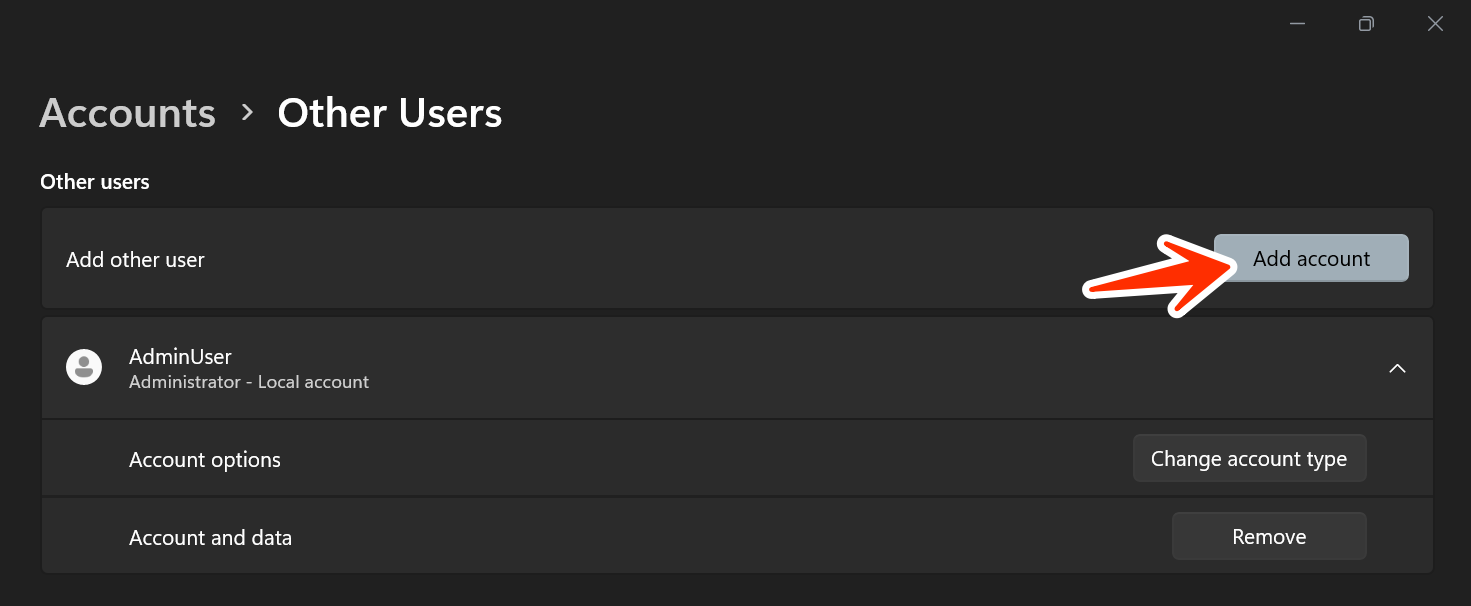The image size is (1471, 606).
Task: Go back to the Accounts breadcrumb
Action: 127,113
